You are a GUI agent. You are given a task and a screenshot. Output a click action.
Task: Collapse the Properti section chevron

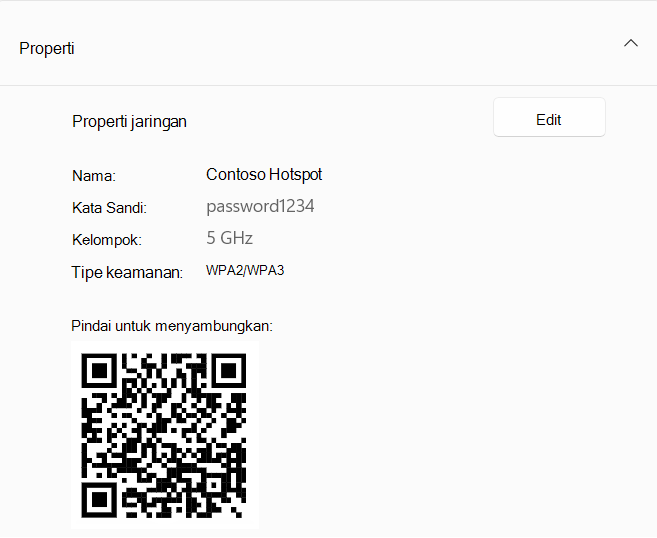(x=631, y=43)
